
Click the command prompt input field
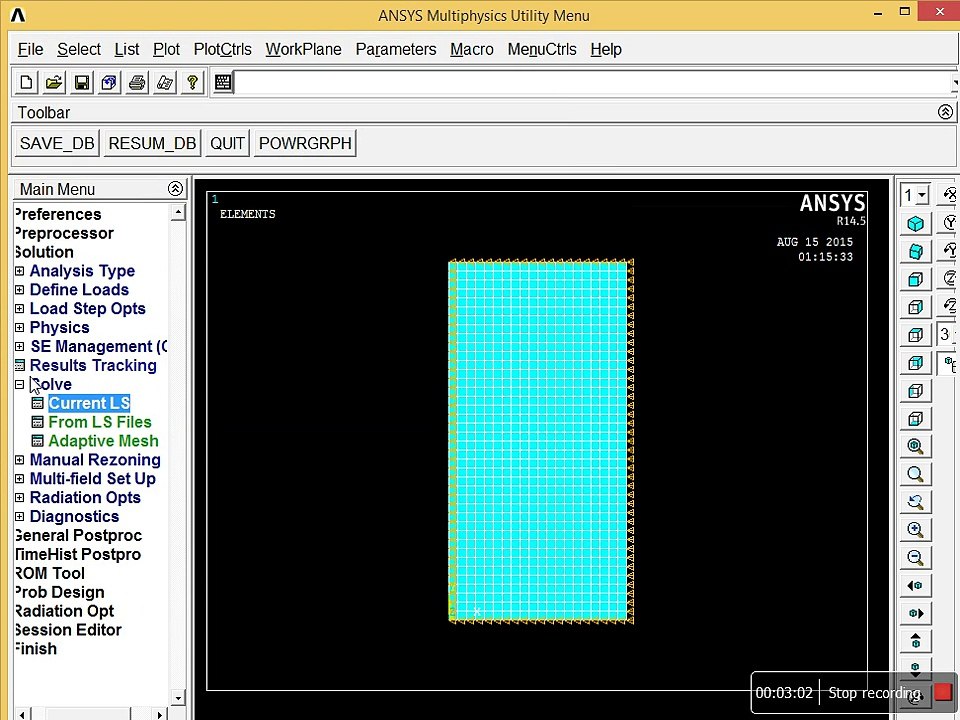[593, 83]
